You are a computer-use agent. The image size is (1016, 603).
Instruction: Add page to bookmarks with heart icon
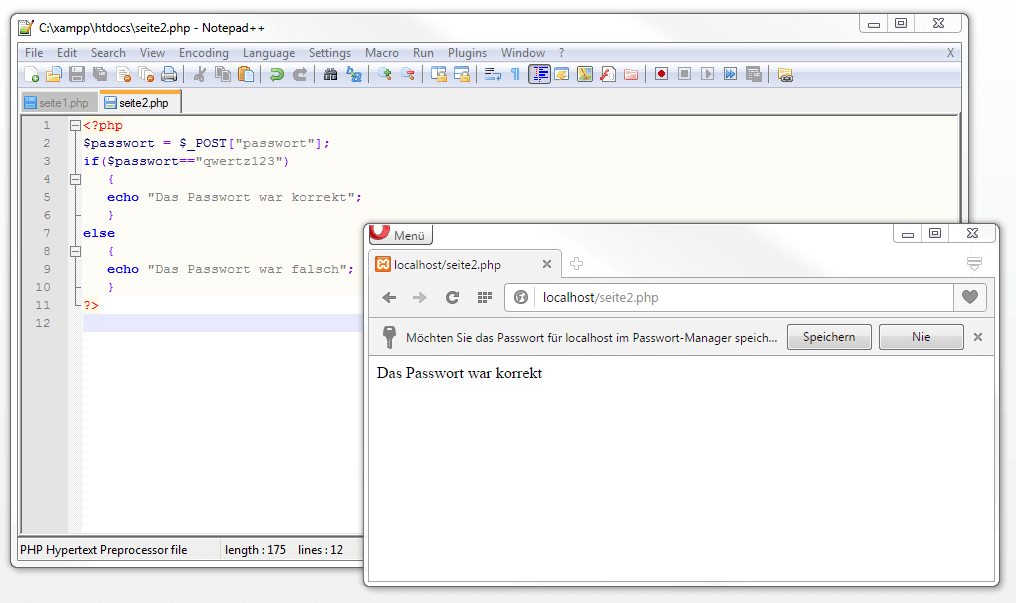click(970, 297)
